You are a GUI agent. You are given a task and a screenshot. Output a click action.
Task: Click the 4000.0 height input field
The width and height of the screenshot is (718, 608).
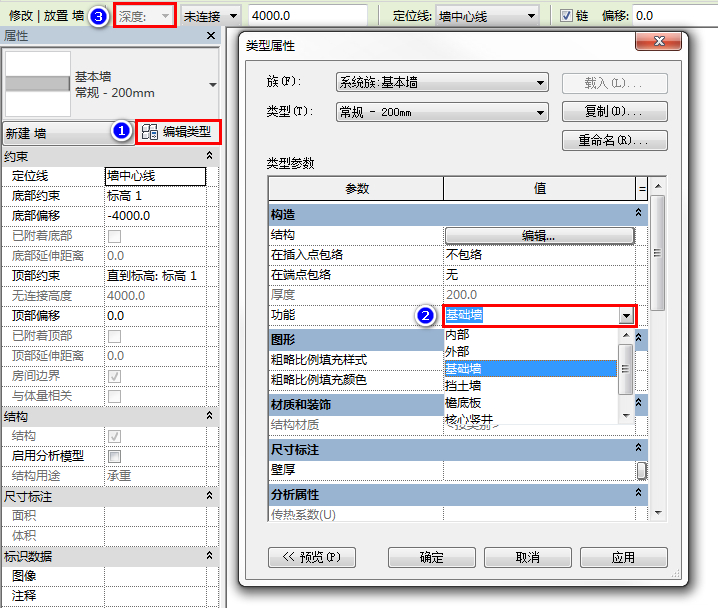pos(308,16)
